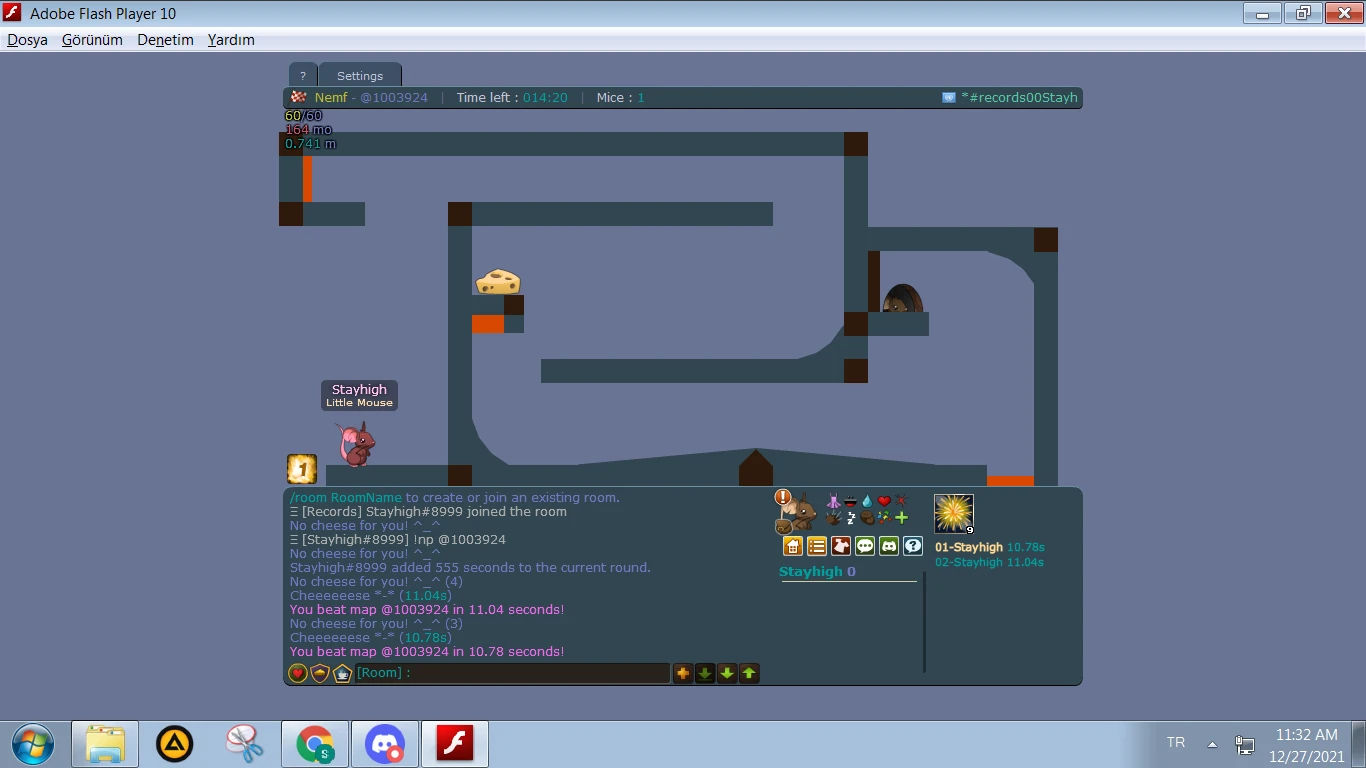The height and width of the screenshot is (768, 1366).
Task: Open the Dosya menu
Action: pyautogui.click(x=28, y=40)
